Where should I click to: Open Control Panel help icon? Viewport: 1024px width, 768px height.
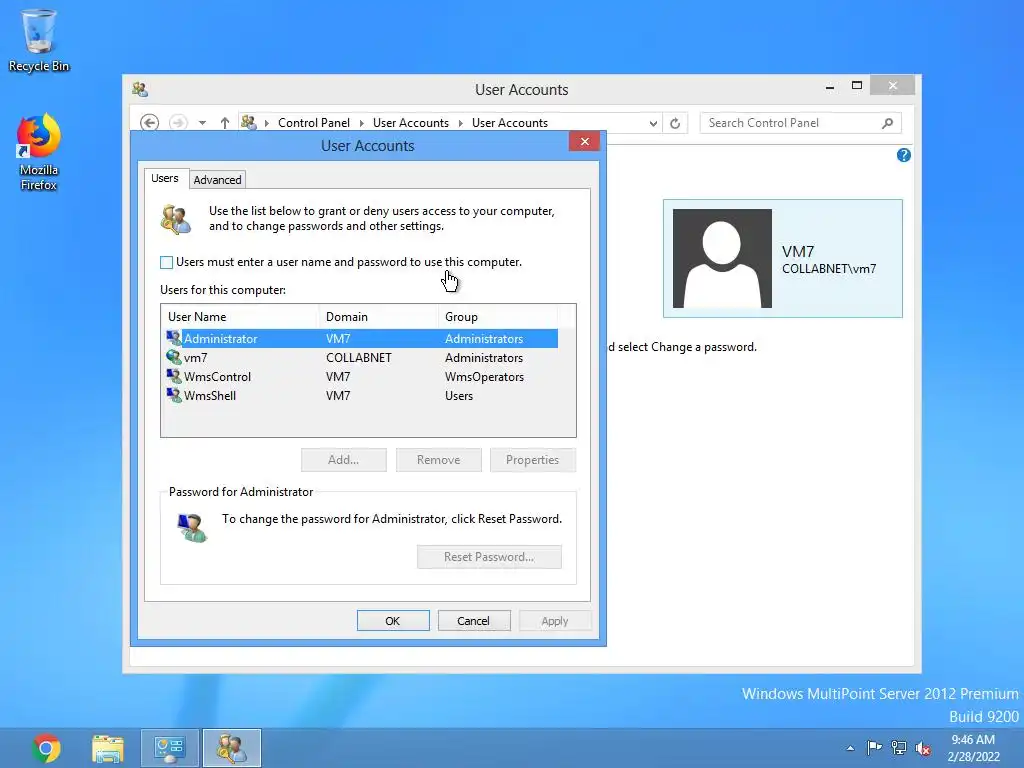[x=903, y=155]
